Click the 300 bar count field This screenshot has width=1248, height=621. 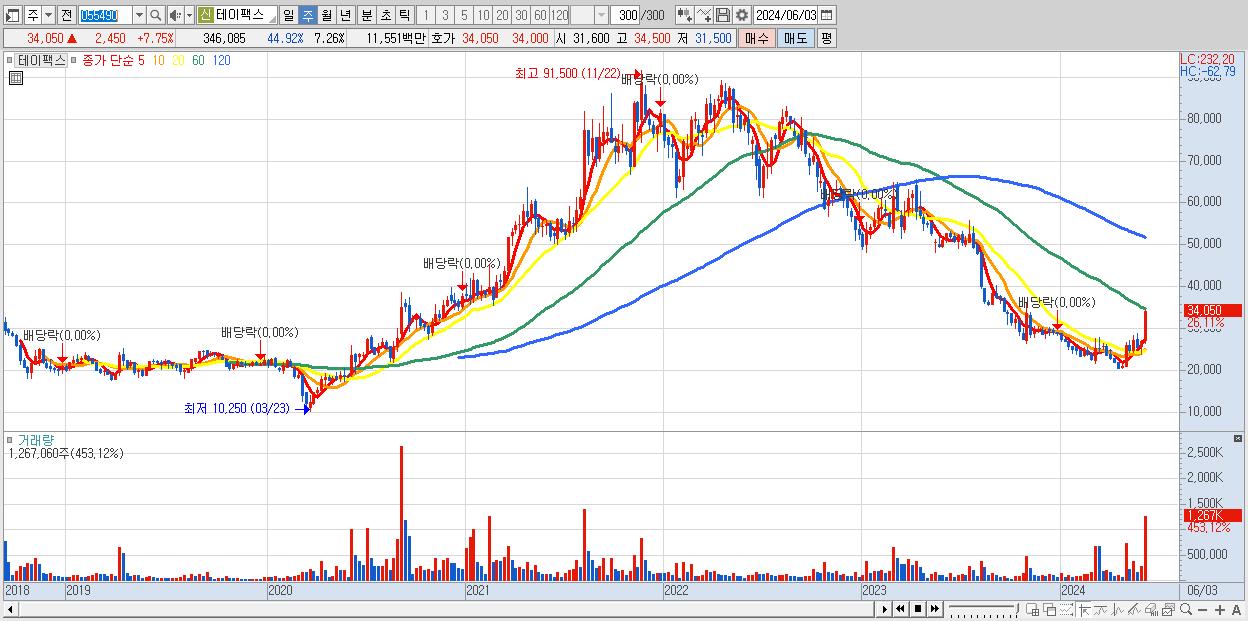tap(625, 15)
